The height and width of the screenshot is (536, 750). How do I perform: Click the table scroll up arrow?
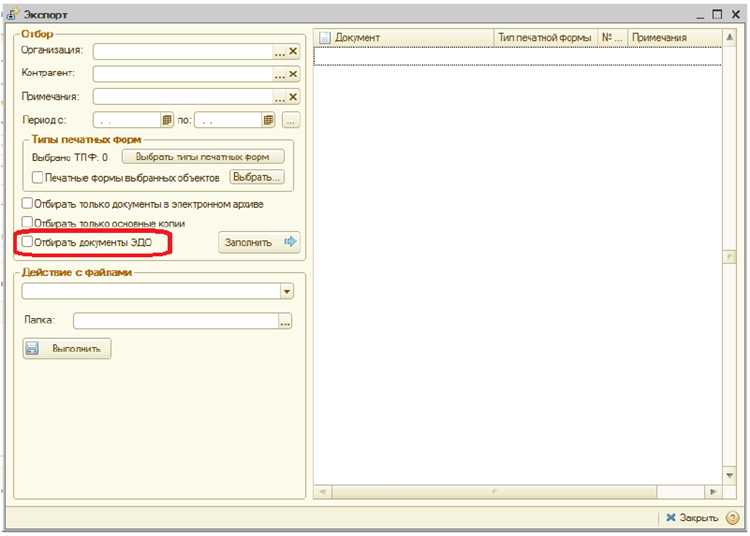coord(729,37)
